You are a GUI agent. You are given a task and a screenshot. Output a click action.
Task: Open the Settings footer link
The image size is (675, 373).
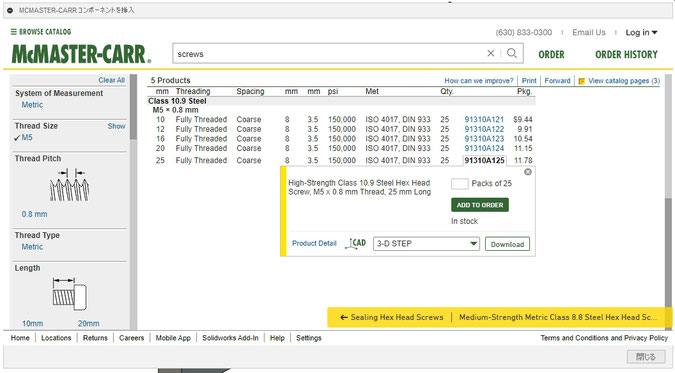click(309, 338)
